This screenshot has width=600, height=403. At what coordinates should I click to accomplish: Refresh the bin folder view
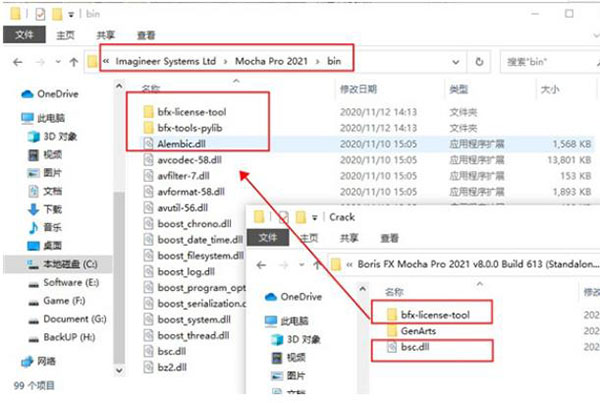click(x=479, y=62)
